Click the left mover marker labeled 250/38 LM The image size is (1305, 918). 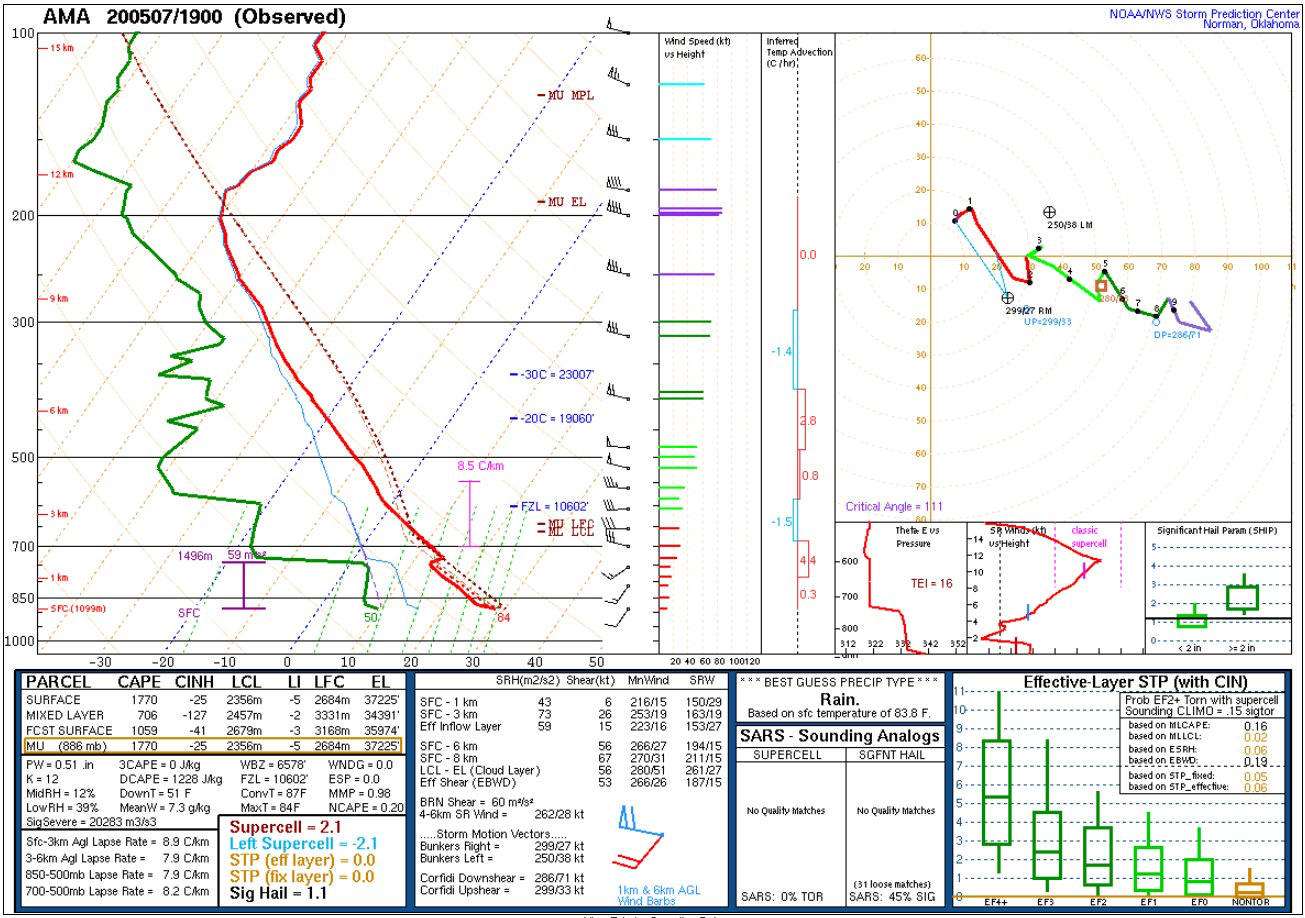tap(1049, 212)
